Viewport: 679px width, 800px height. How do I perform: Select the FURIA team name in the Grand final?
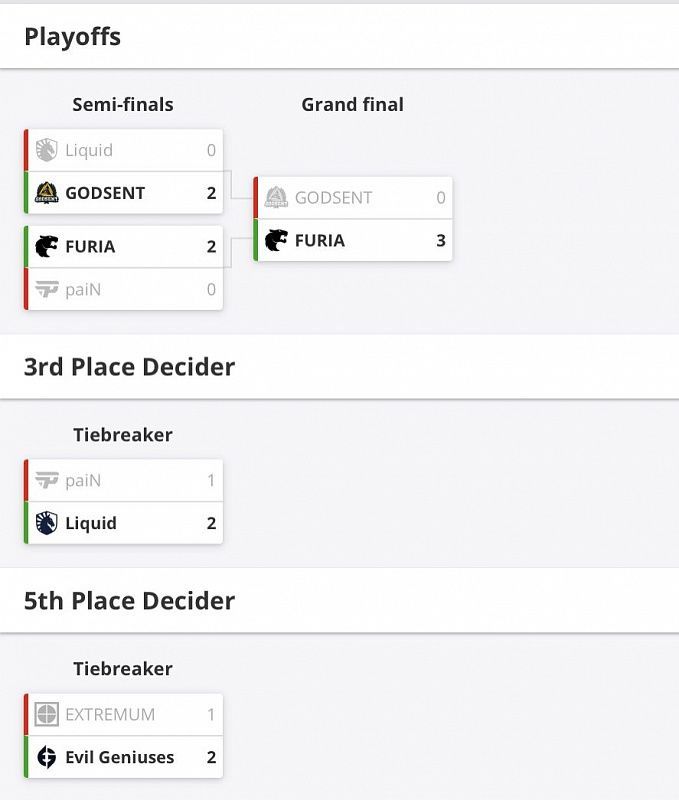(319, 241)
